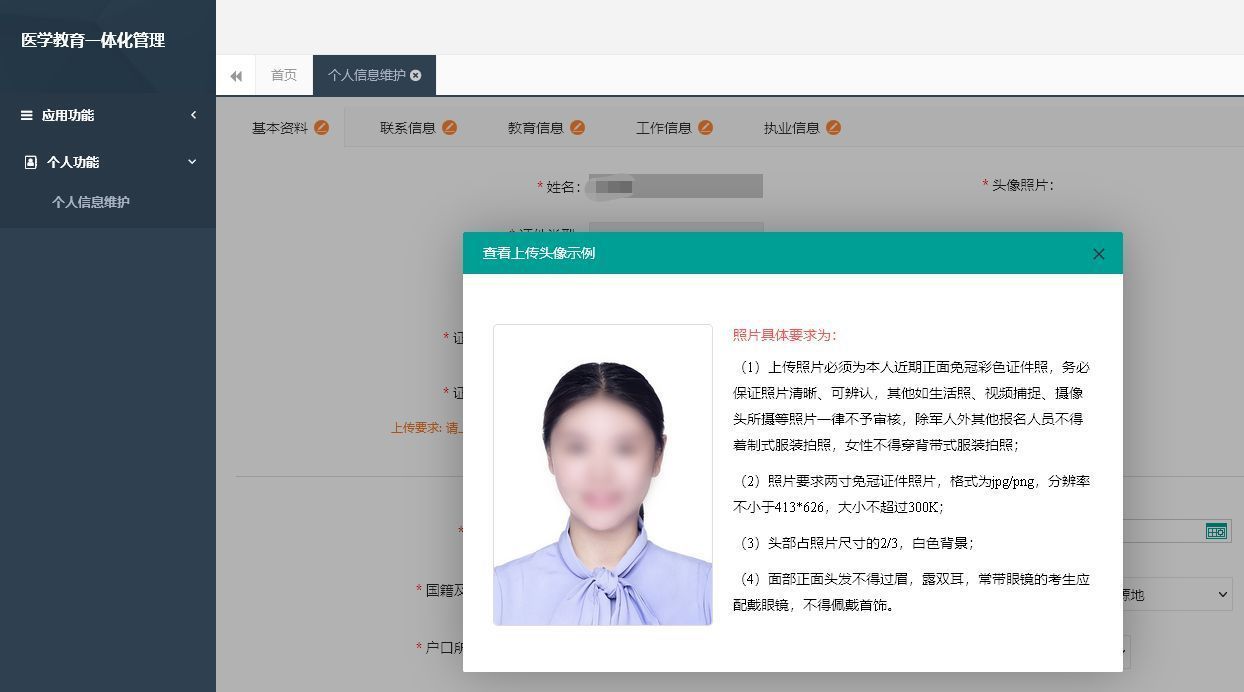
Task: Open the calendar date picker icon
Action: (1216, 531)
